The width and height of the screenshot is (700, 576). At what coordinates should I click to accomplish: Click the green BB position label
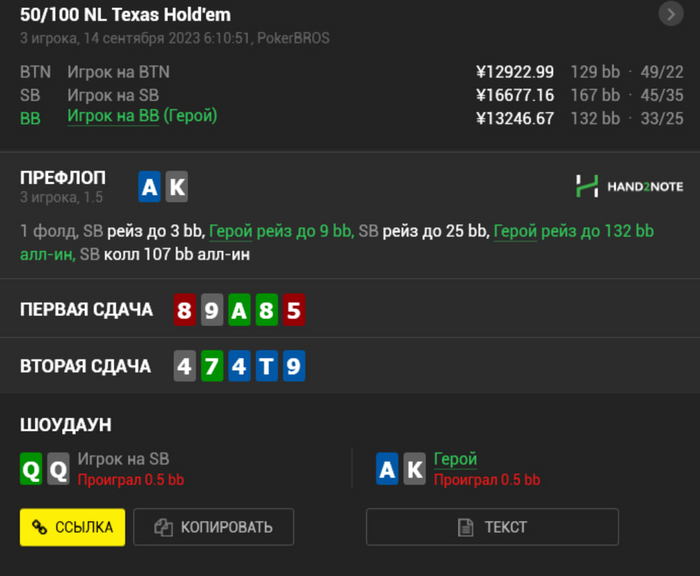pyautogui.click(x=30, y=118)
